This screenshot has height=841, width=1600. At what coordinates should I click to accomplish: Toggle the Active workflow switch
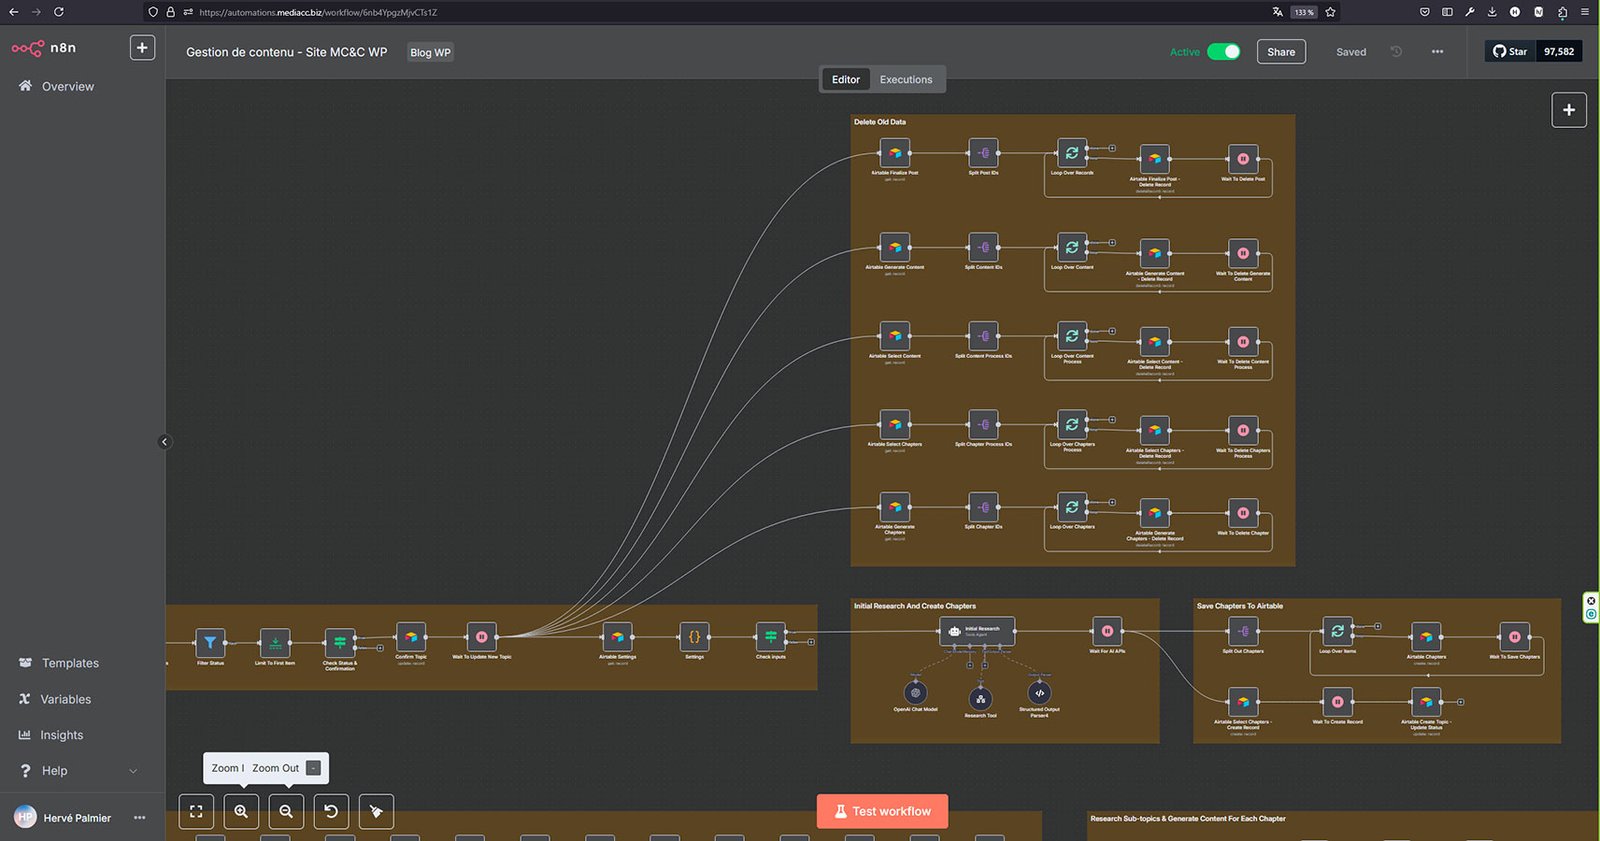(1223, 52)
